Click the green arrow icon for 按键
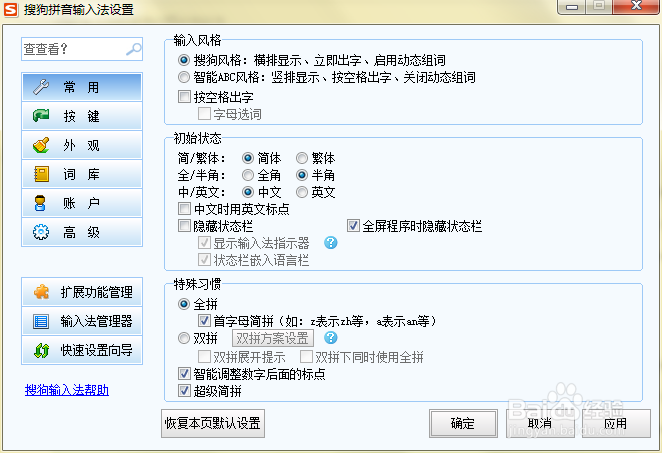This screenshot has width=662, height=453. (x=41, y=116)
